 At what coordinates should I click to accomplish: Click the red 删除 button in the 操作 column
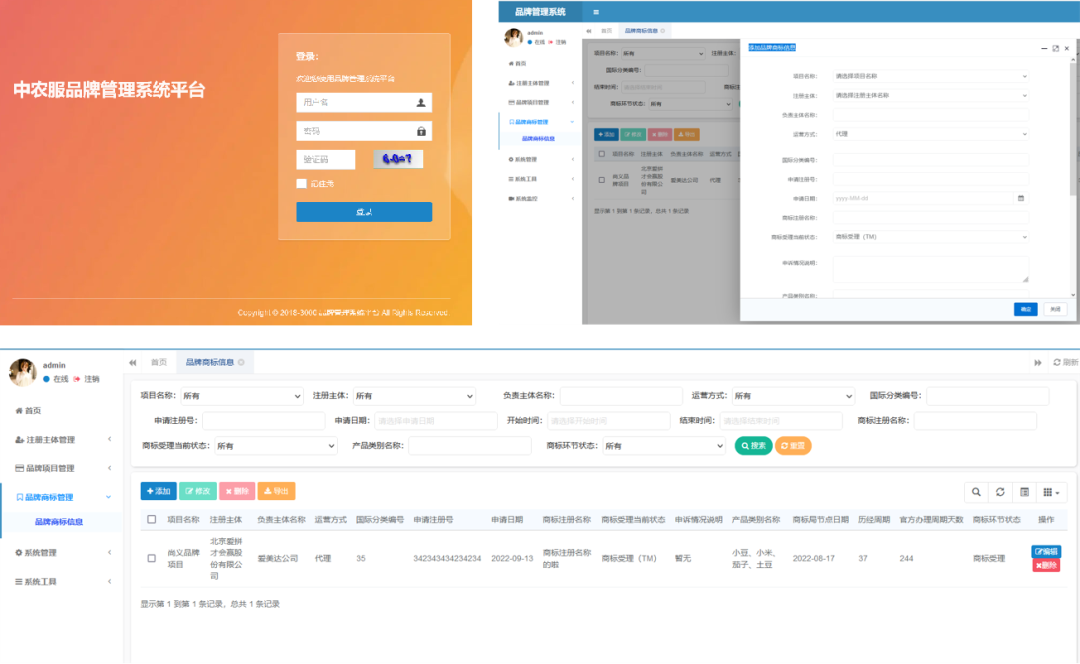tap(1046, 566)
